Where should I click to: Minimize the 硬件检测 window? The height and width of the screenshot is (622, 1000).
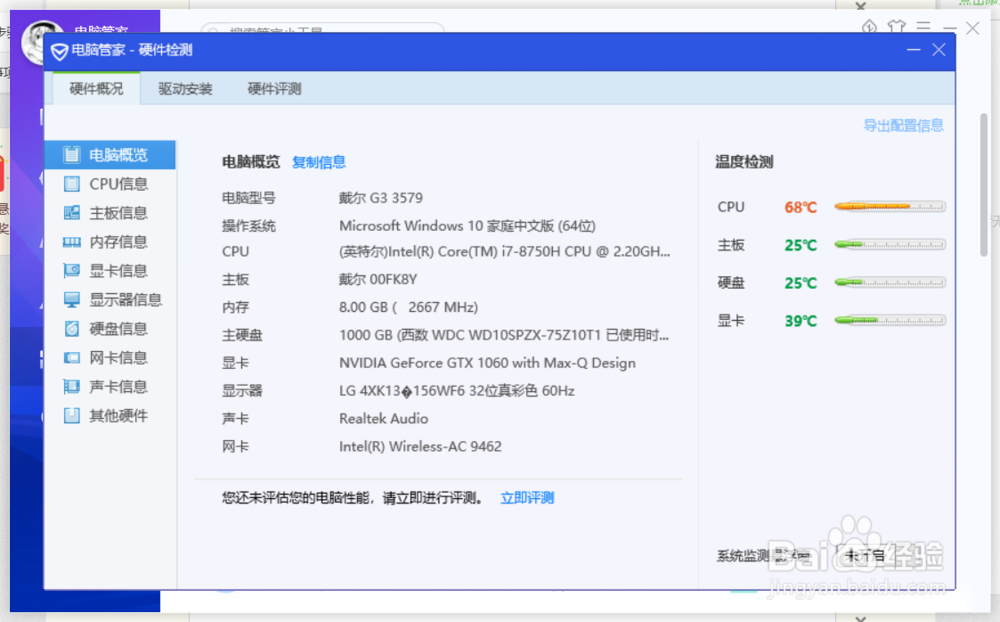pyautogui.click(x=913, y=50)
